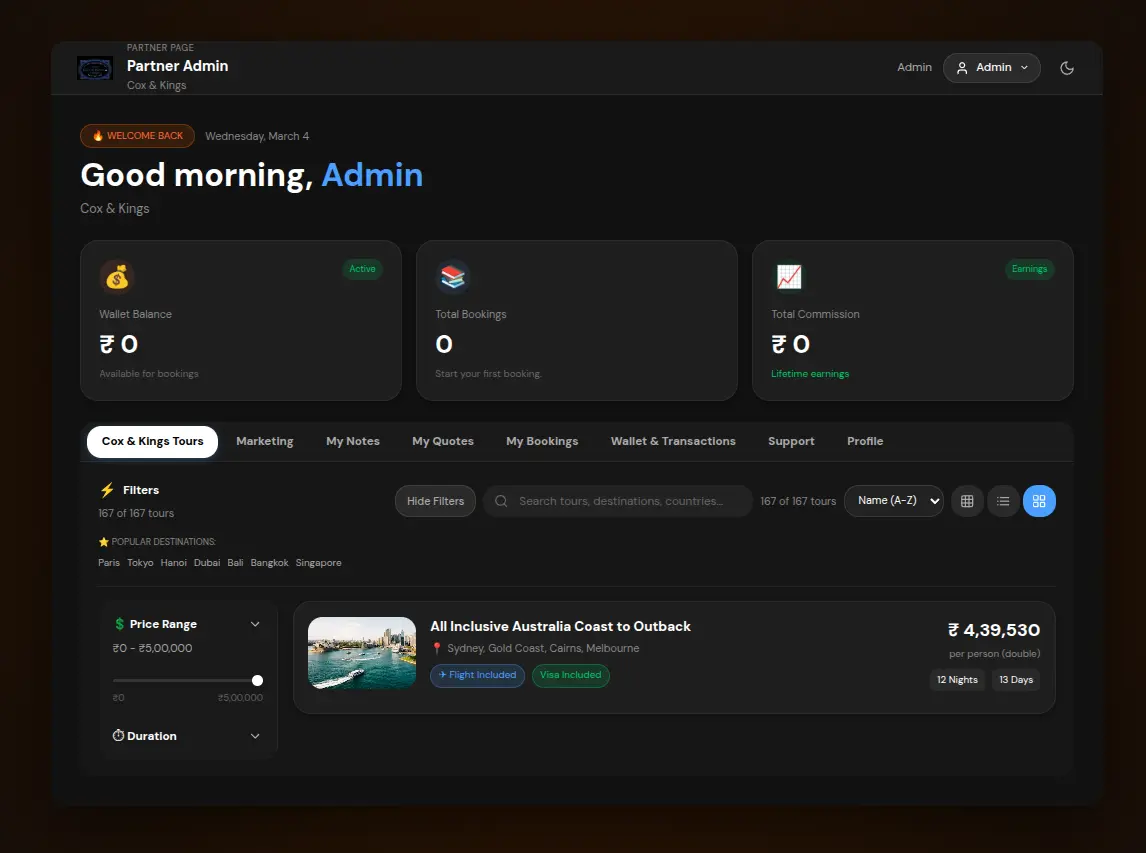Go to the My Bookings tab

pos(542,441)
